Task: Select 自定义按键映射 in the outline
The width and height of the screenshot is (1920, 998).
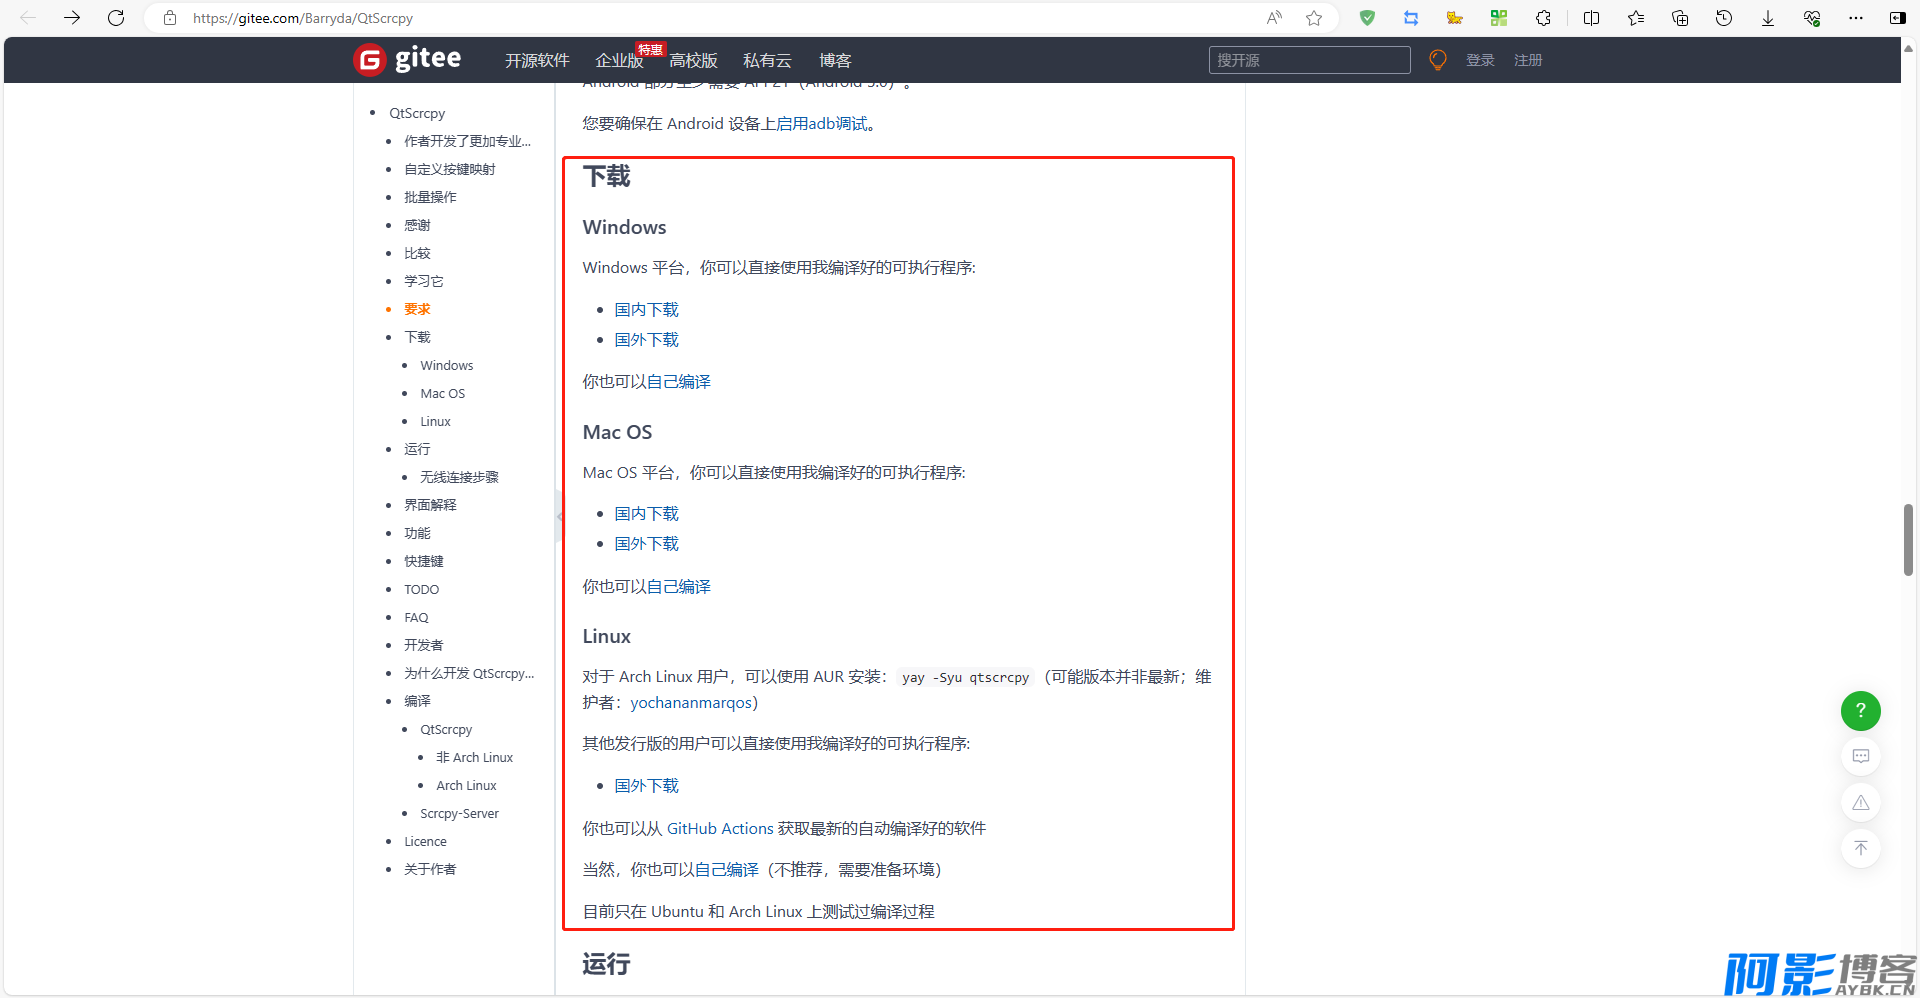Action: (x=450, y=169)
